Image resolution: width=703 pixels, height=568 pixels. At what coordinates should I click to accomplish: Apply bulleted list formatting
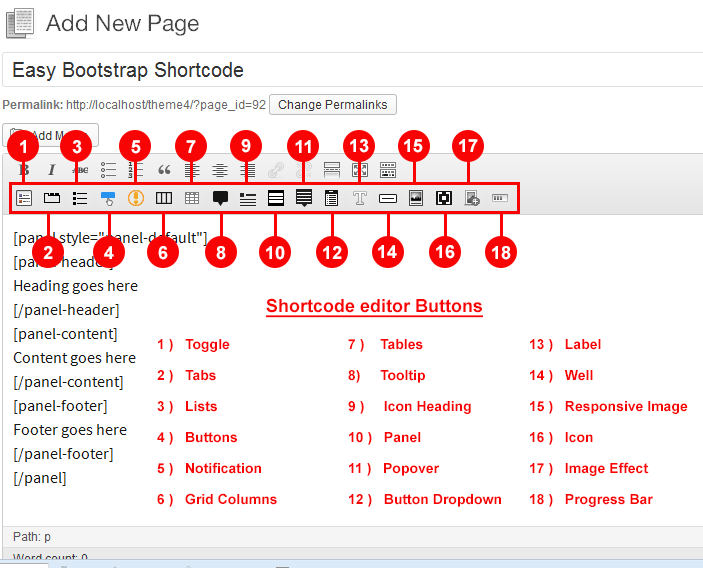pyautogui.click(x=108, y=170)
